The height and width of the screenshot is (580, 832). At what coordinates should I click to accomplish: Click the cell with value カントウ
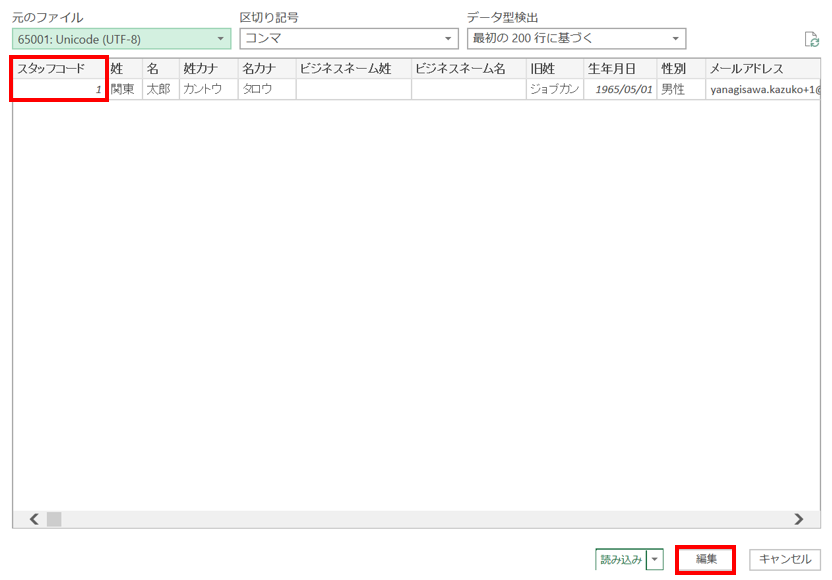(208, 90)
